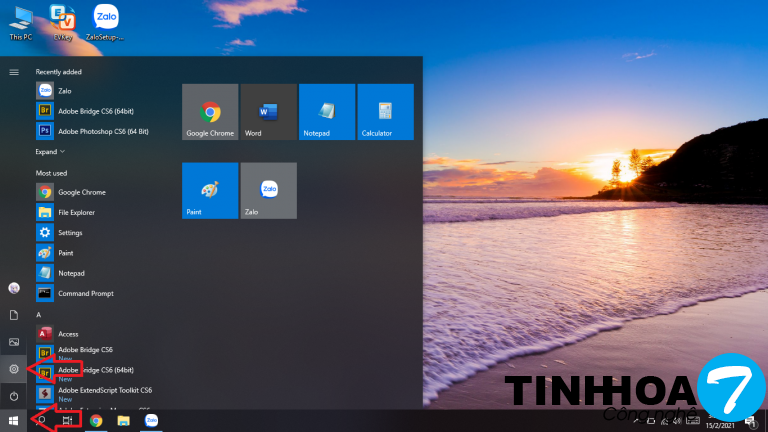
Task: Open Adobe Photoshop CS6 (64 Bit)
Action: coord(102,131)
